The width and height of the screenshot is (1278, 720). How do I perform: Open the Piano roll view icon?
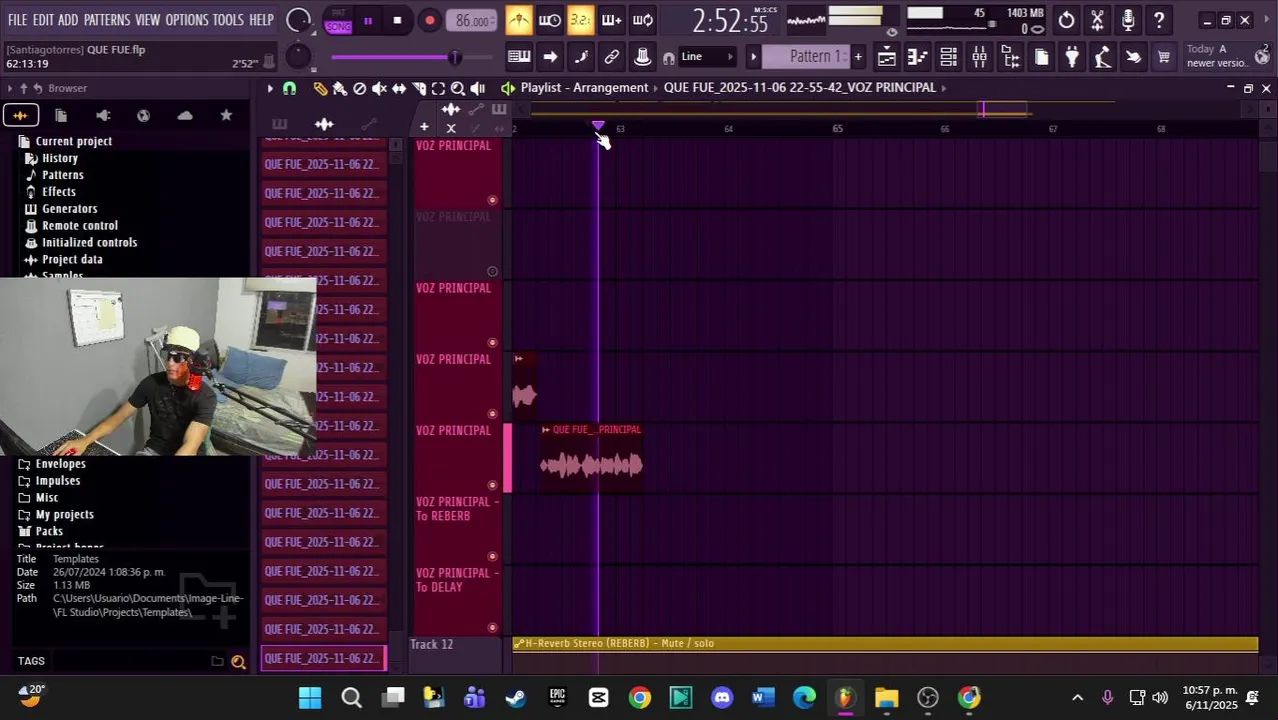pos(917,57)
